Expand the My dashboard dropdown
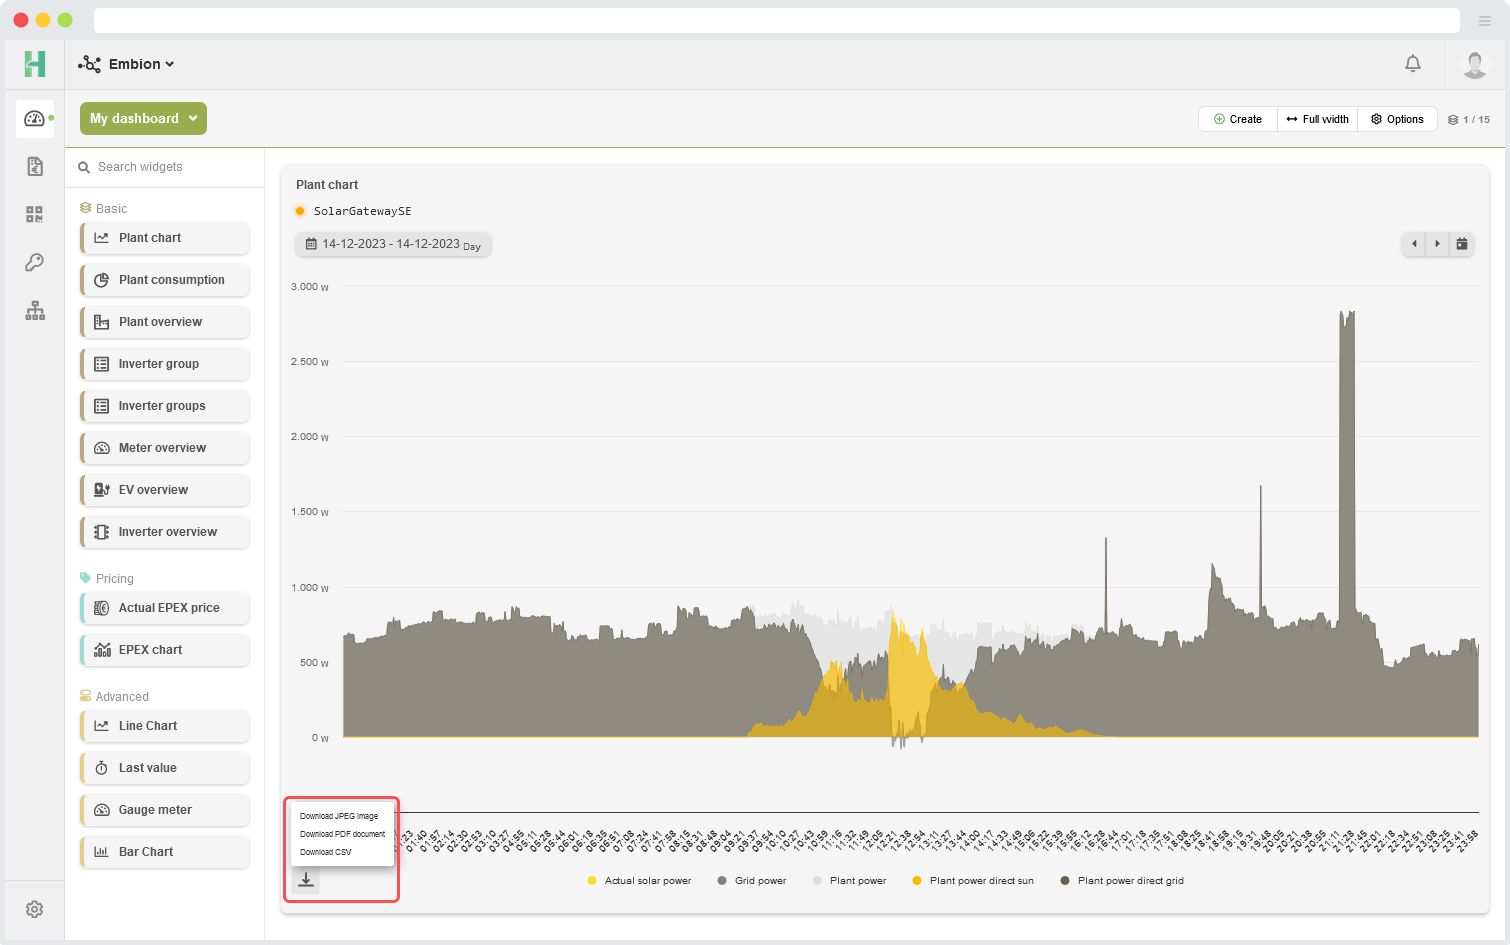The image size is (1510, 945). [143, 118]
